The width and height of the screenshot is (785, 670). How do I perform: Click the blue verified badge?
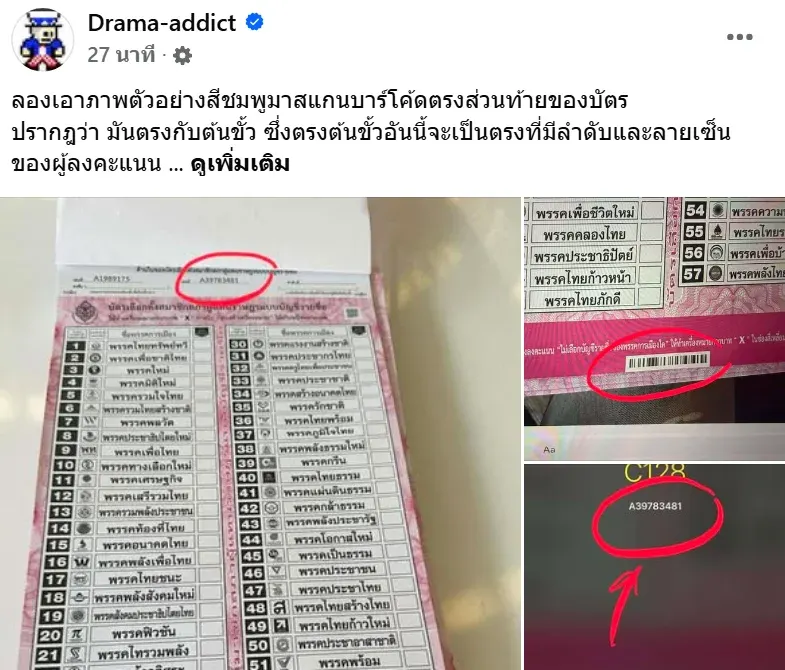255,22
